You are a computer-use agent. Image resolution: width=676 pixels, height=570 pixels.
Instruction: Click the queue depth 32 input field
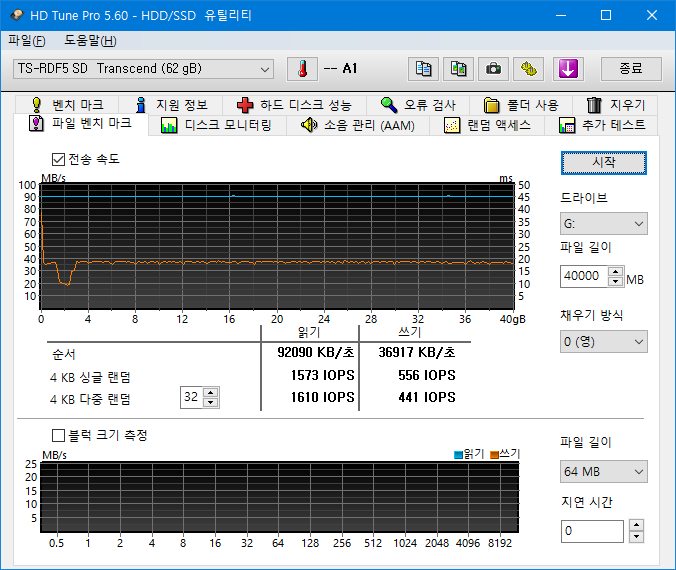point(191,397)
